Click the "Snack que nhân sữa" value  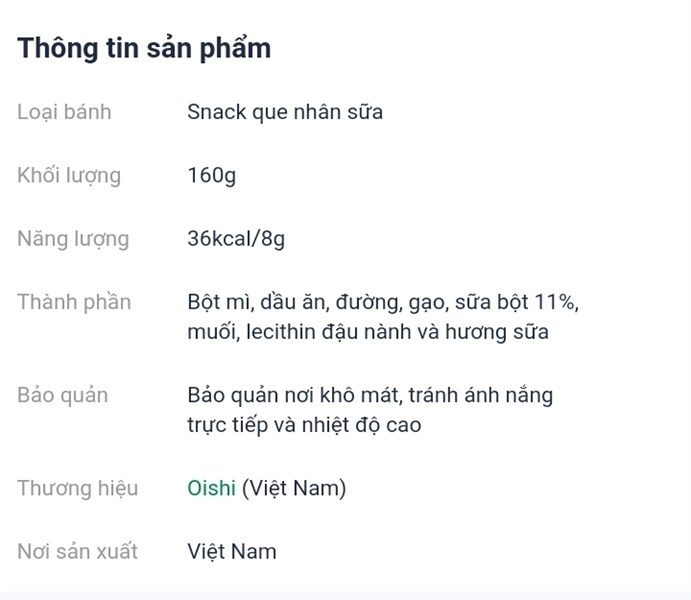click(284, 112)
